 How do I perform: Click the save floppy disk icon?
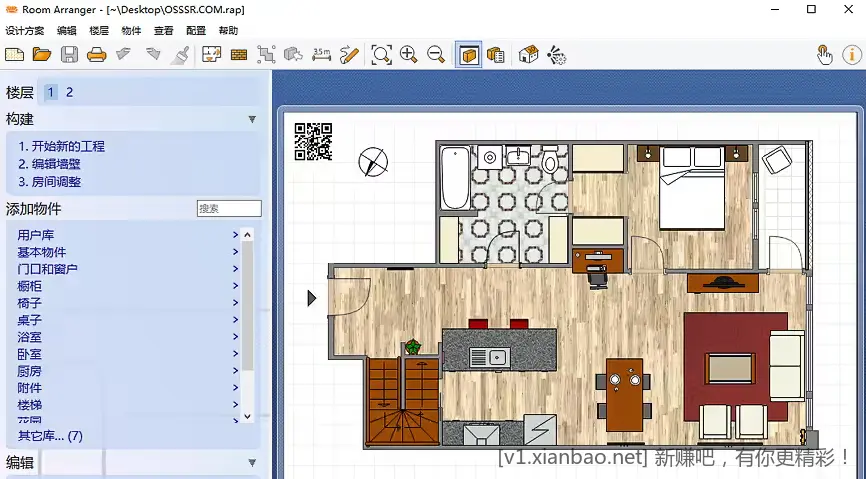(69, 55)
